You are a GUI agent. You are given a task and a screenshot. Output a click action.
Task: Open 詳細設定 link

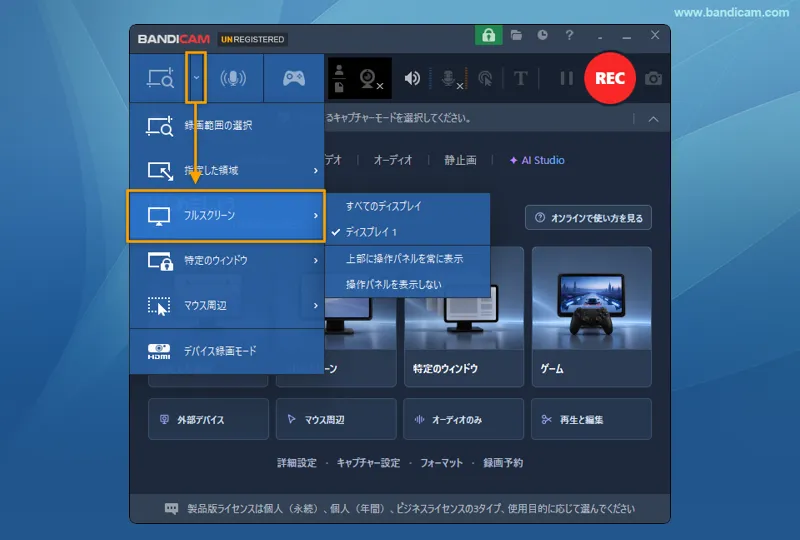coord(296,463)
